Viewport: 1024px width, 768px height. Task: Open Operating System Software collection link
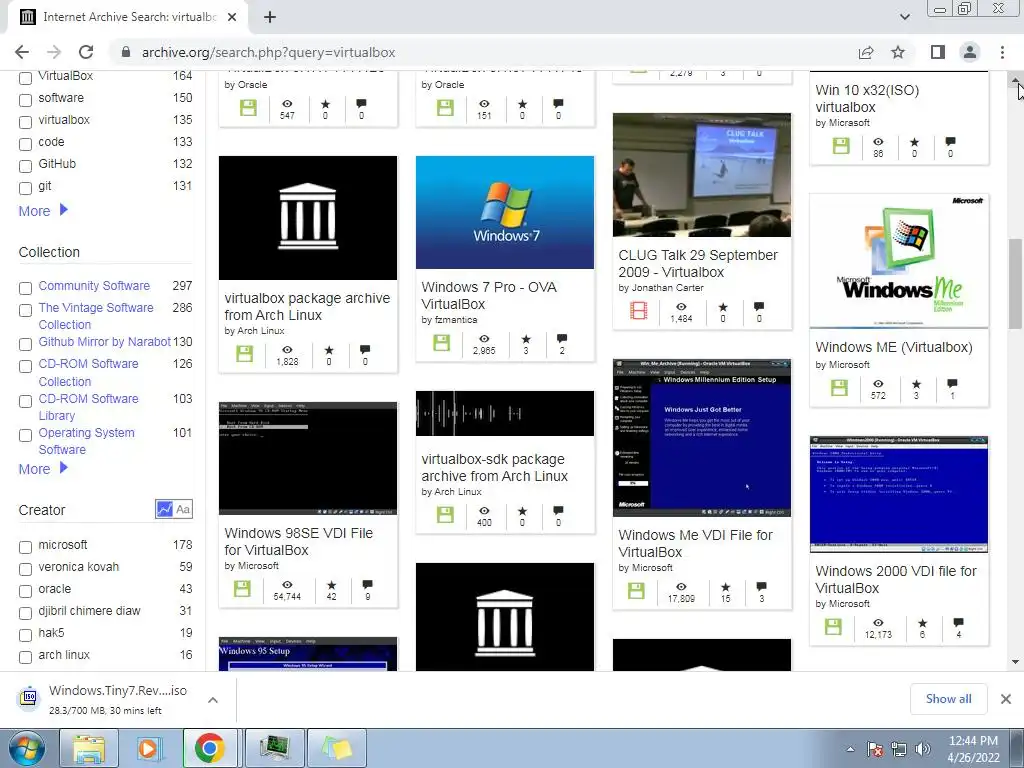pos(86,441)
